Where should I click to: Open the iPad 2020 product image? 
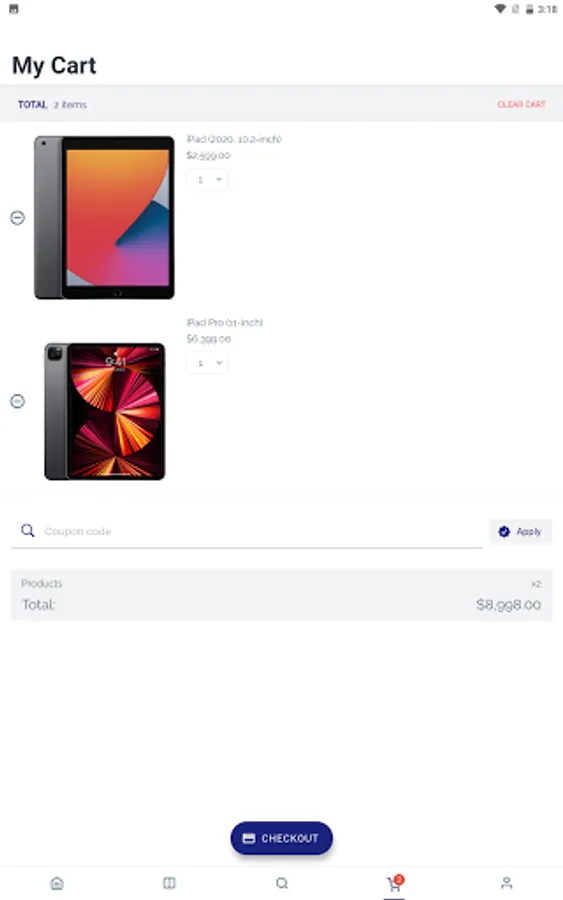104,218
